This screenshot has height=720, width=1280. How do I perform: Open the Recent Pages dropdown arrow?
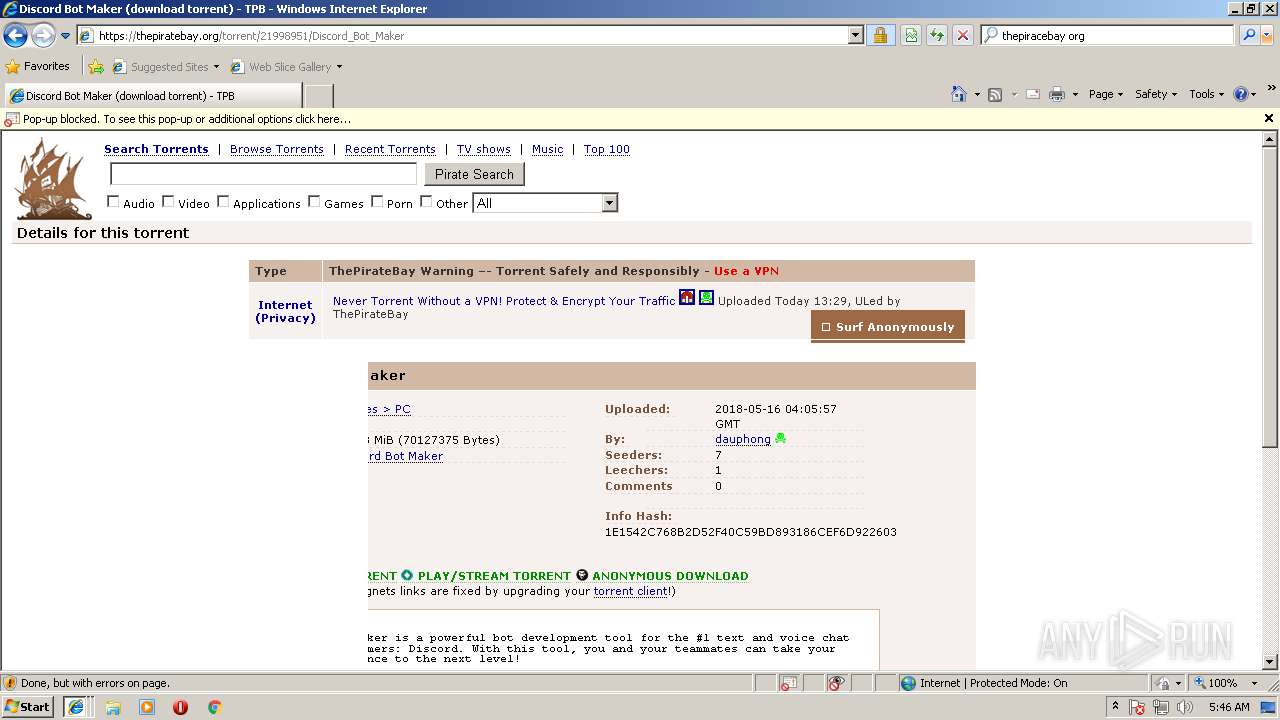(x=65, y=35)
